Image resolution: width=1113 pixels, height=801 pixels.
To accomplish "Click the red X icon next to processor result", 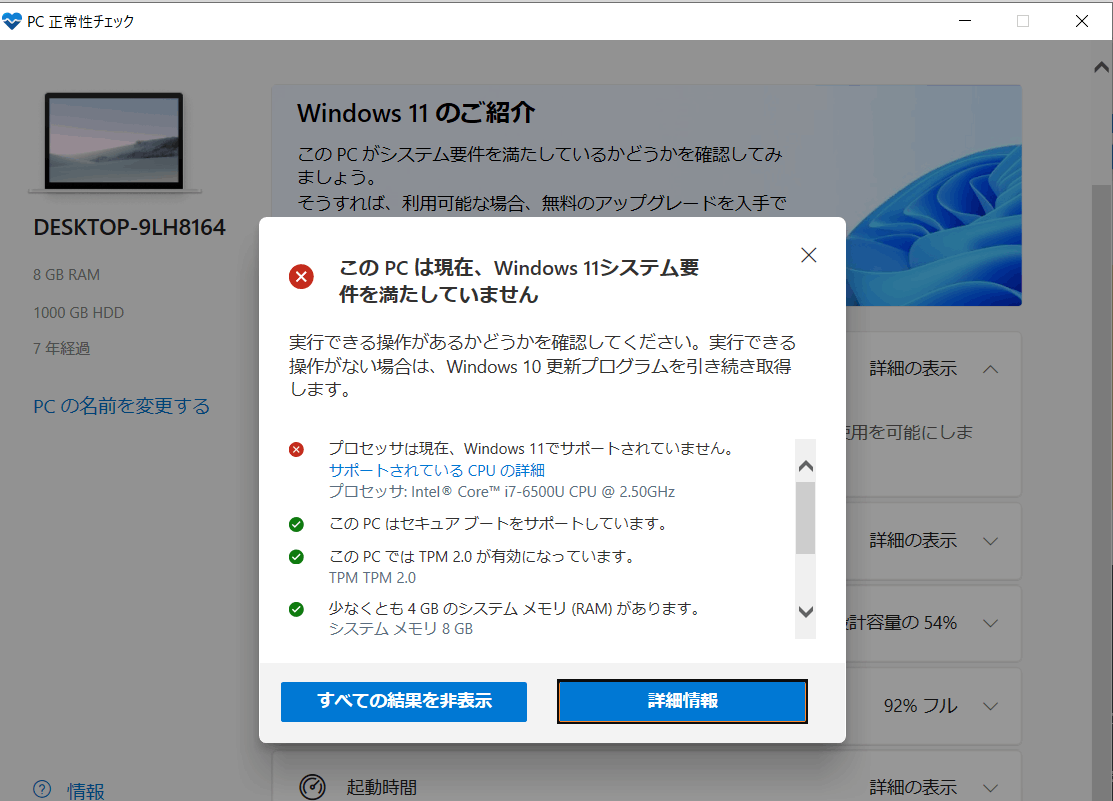I will (297, 449).
